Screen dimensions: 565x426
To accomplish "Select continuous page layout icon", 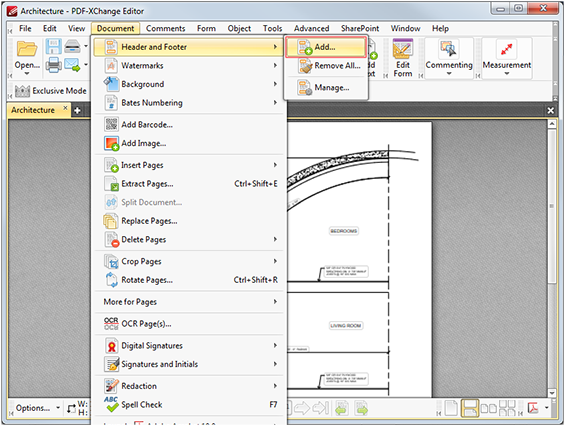I will tap(470, 408).
